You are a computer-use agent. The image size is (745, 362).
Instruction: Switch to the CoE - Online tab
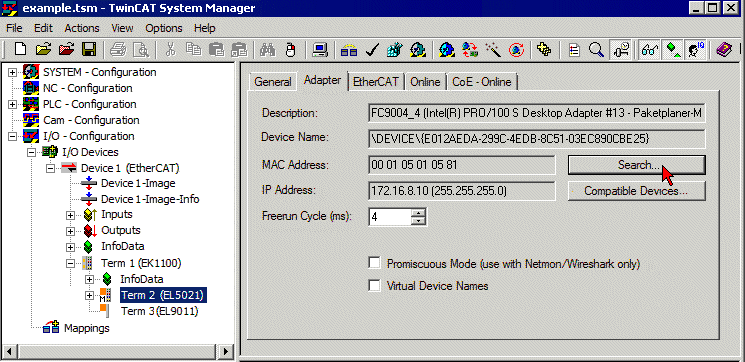pos(481,82)
